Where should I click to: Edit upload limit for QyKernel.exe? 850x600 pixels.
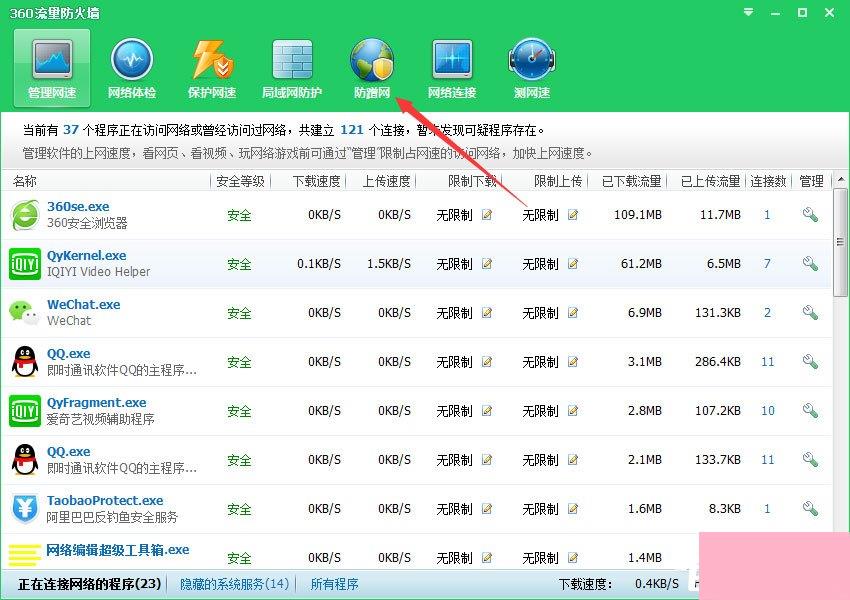coord(572,264)
